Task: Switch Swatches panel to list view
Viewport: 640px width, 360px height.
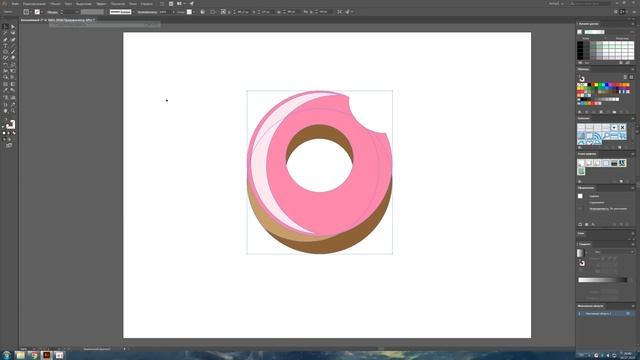Action: coord(625,77)
